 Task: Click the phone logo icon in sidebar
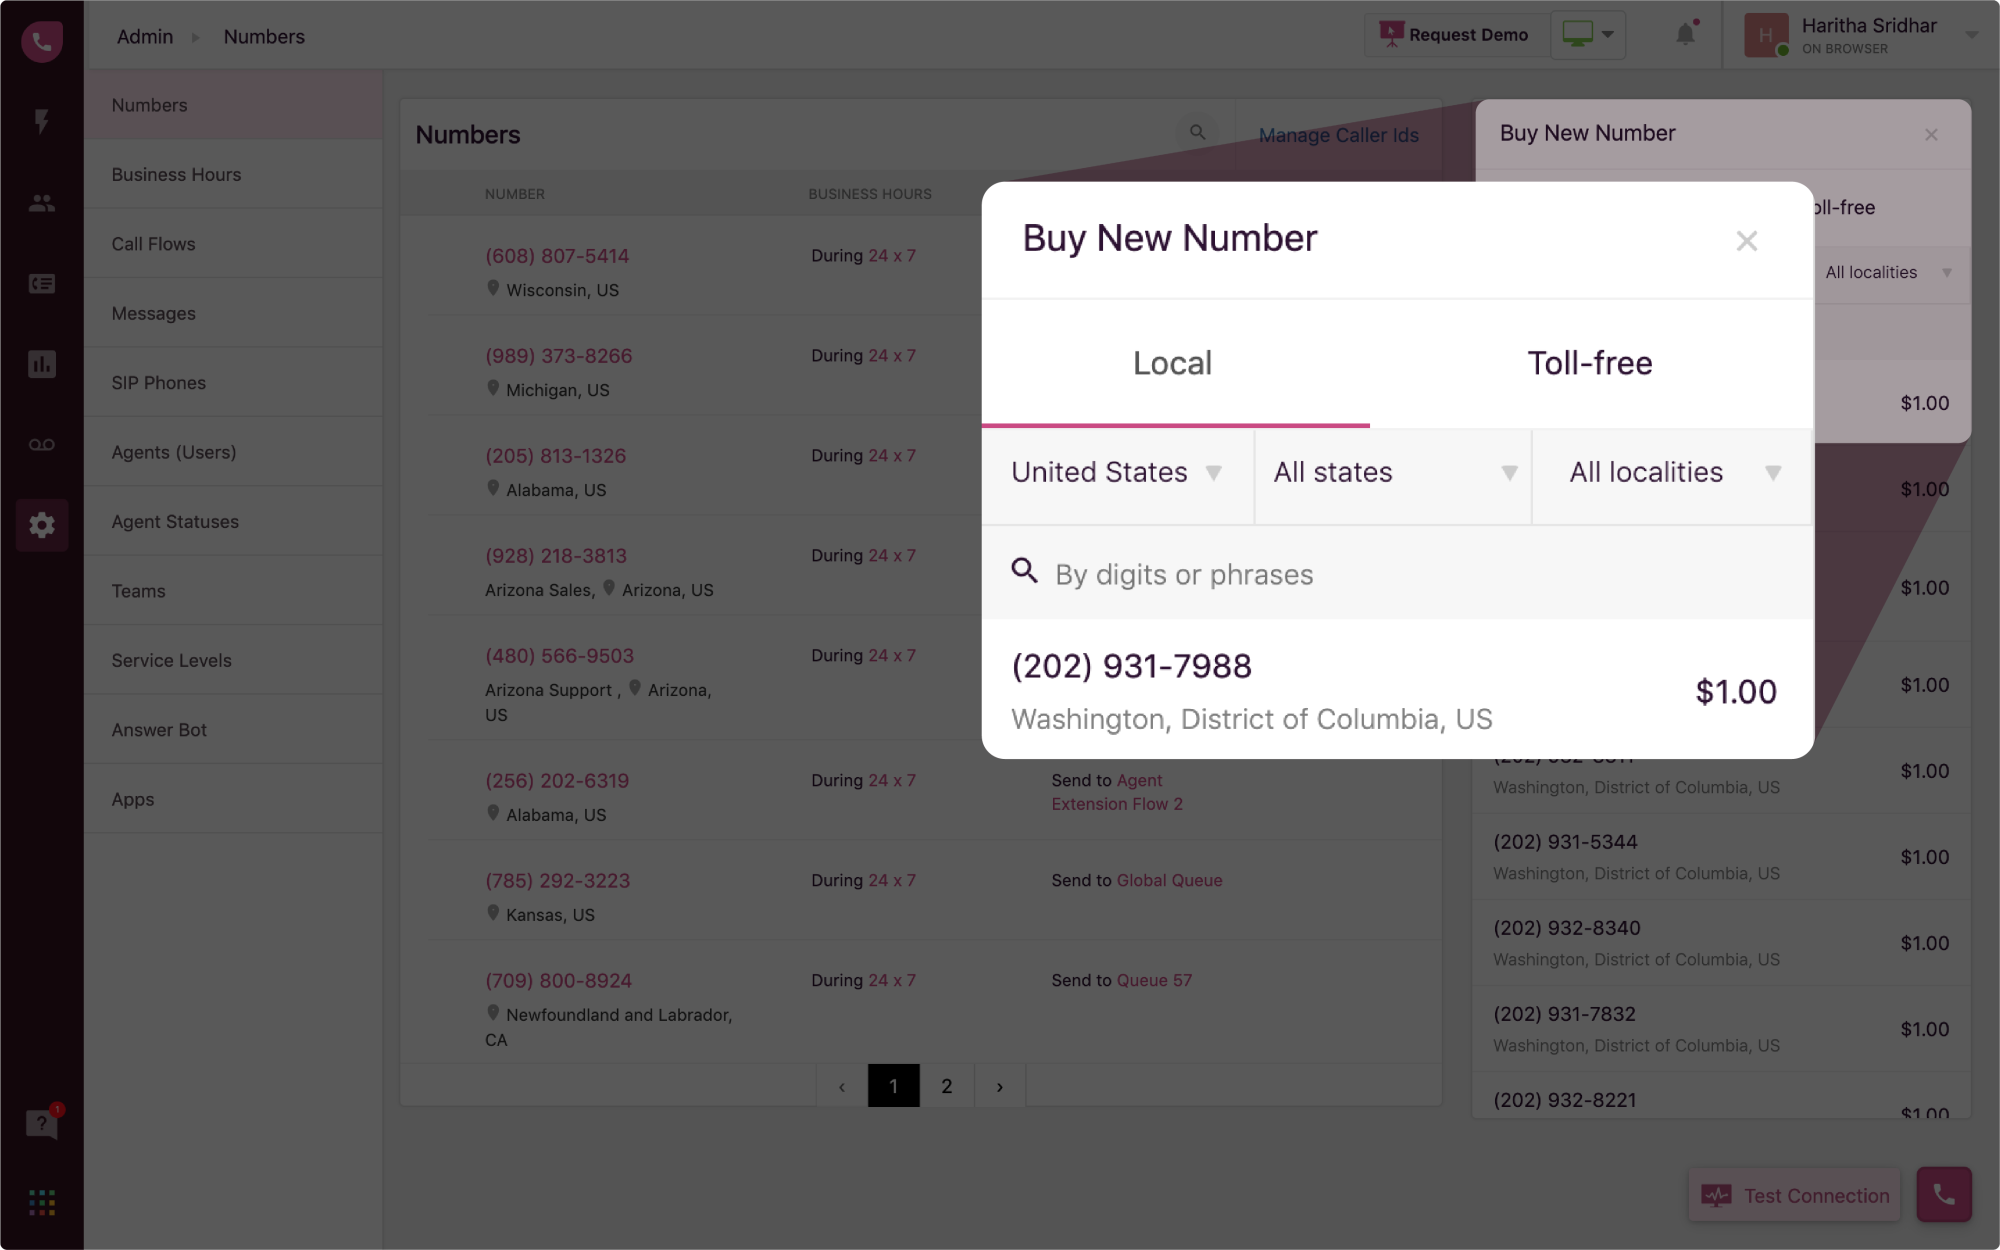click(x=42, y=41)
